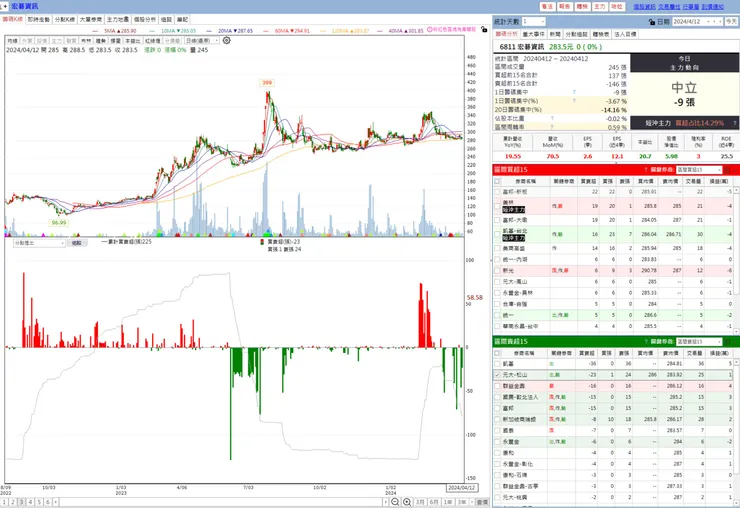Viewport: 740px width, 508px height.
Task: Click the 還原 button at bottom right of chart
Action: 482,502
